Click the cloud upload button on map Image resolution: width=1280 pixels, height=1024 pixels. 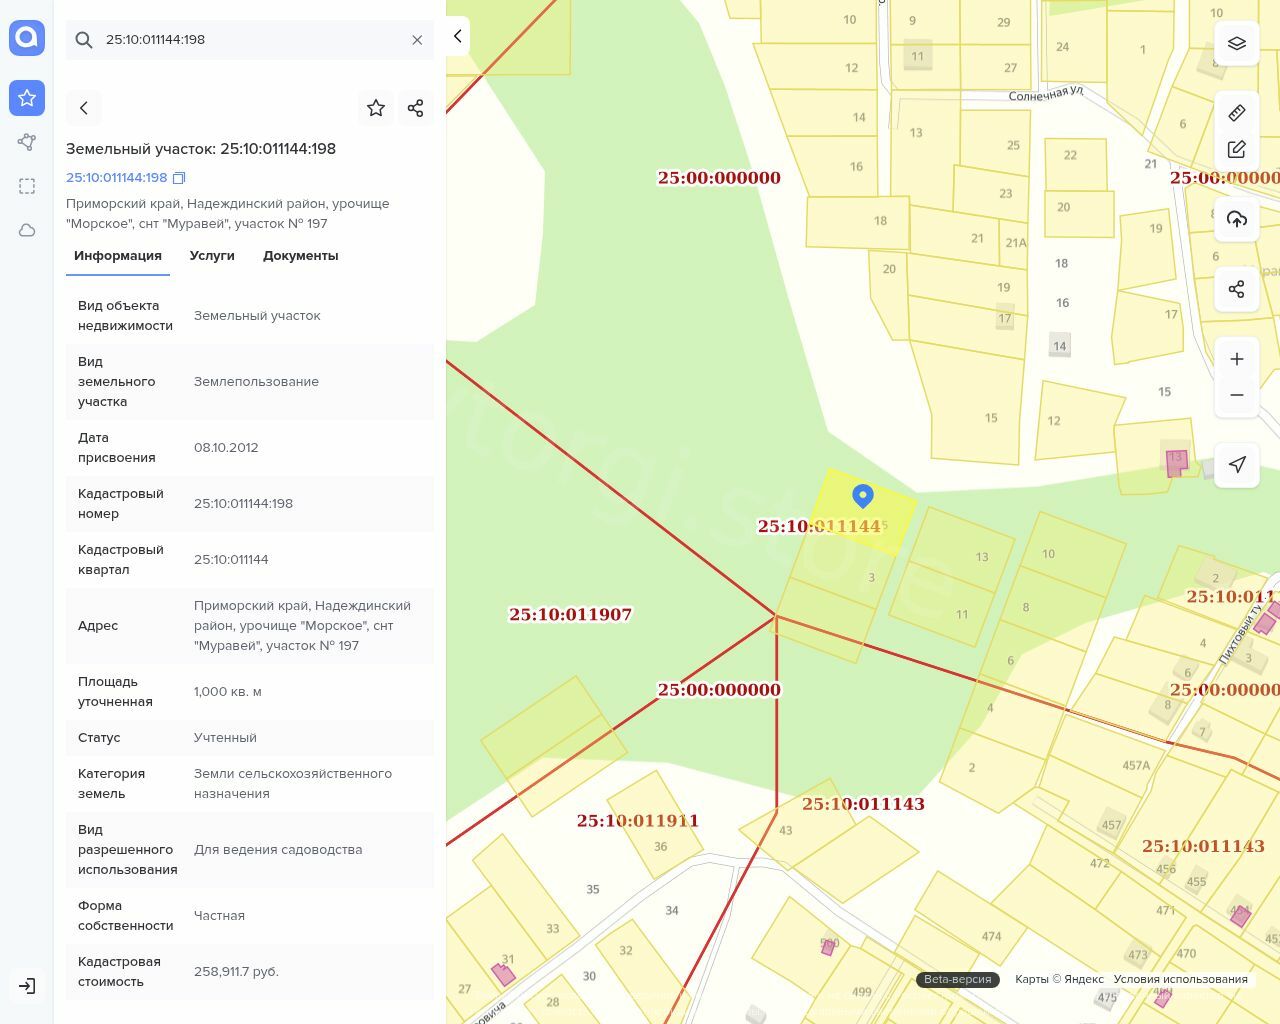tap(1237, 219)
